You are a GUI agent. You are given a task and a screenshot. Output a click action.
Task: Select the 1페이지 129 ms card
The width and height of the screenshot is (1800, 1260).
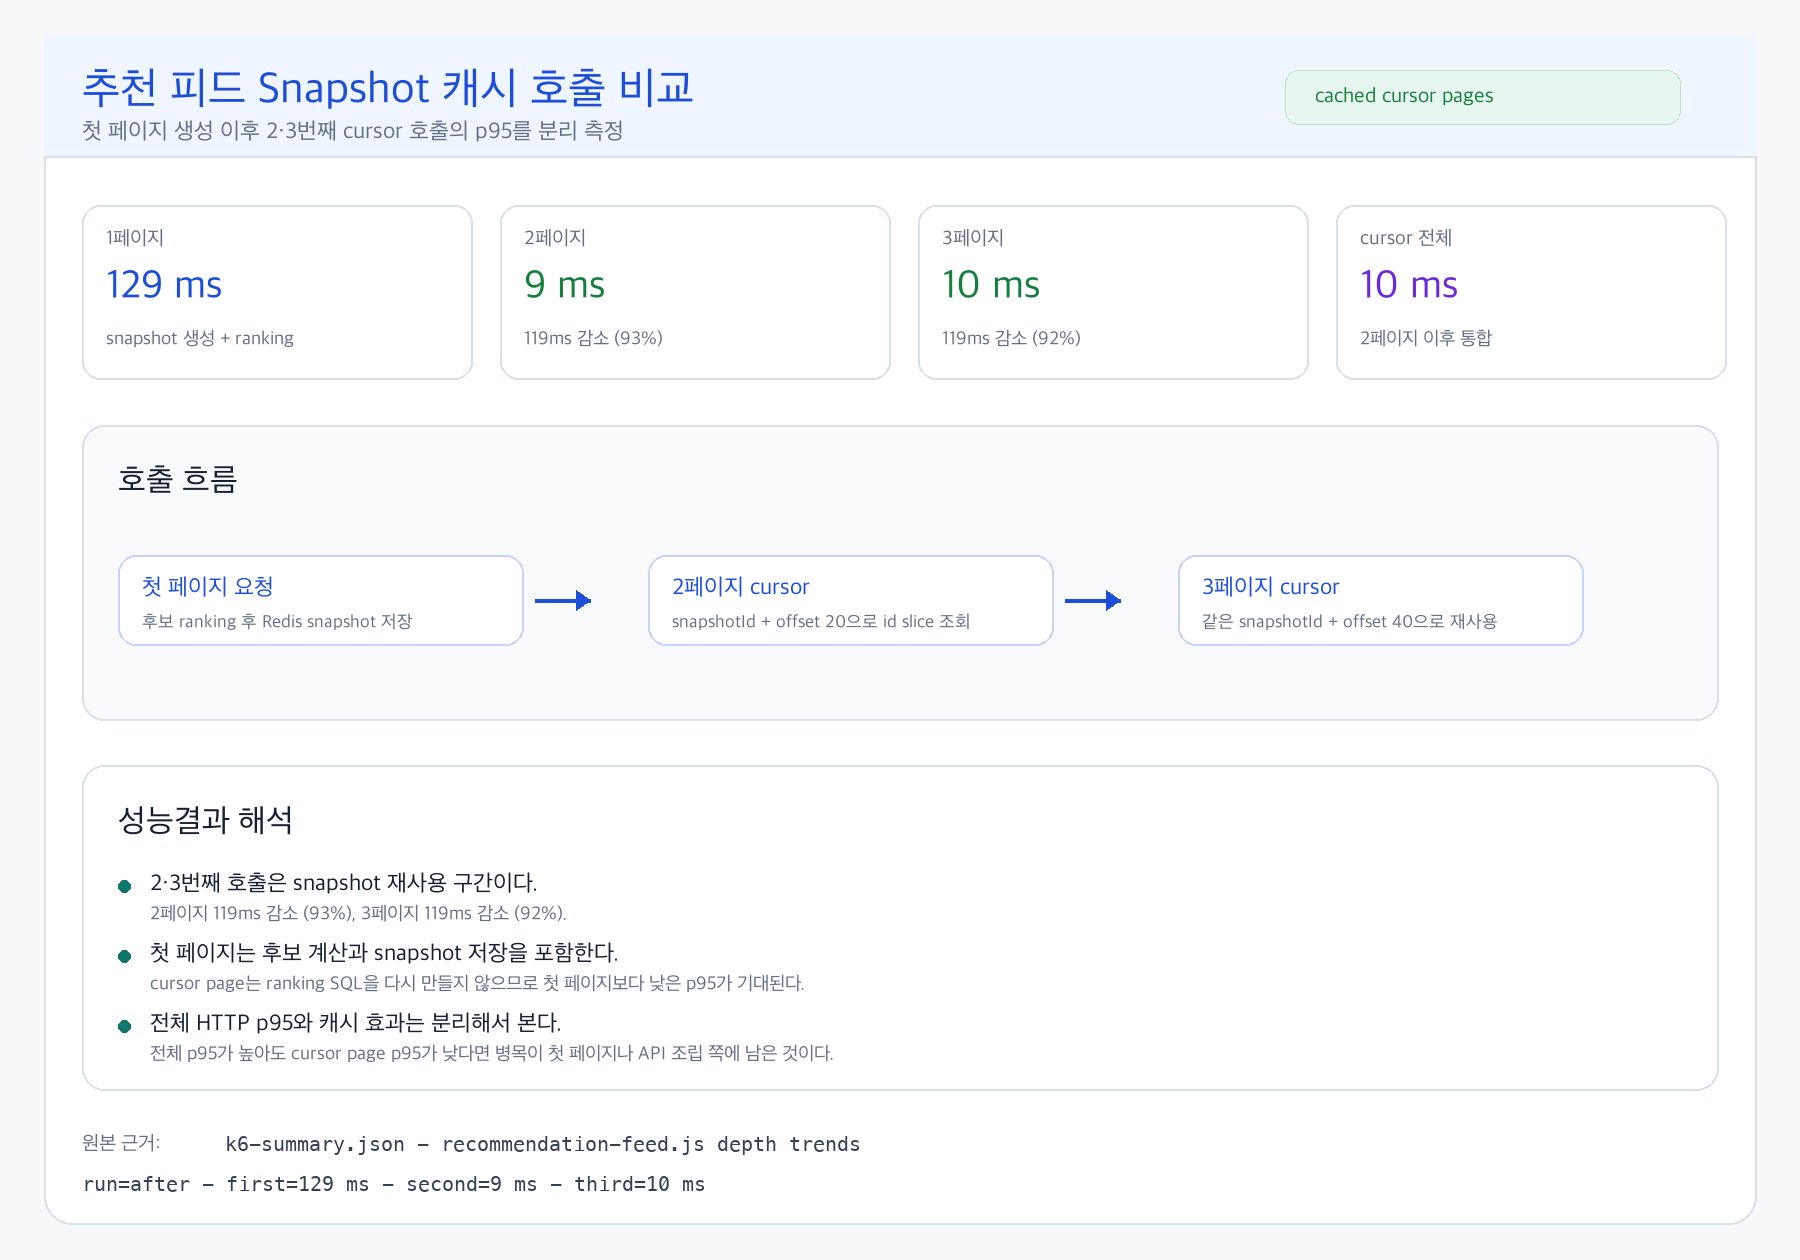point(277,292)
